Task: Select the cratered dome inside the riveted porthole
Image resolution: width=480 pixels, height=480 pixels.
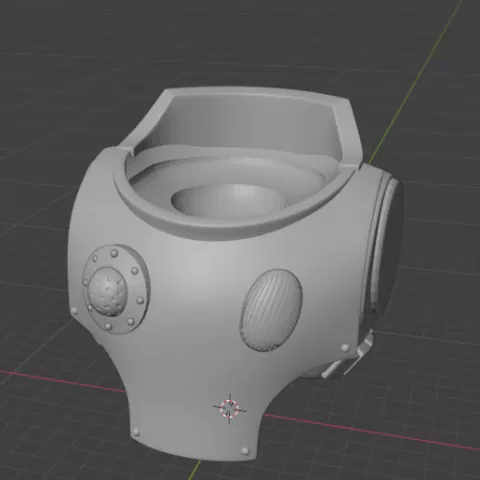Action: point(108,291)
